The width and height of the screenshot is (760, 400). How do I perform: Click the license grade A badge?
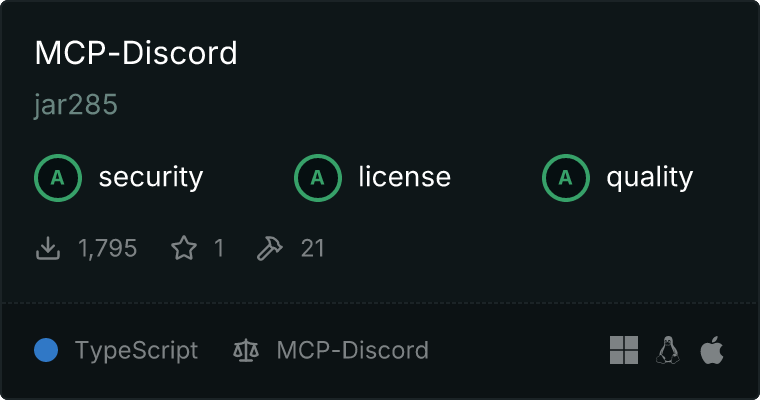coord(318,178)
